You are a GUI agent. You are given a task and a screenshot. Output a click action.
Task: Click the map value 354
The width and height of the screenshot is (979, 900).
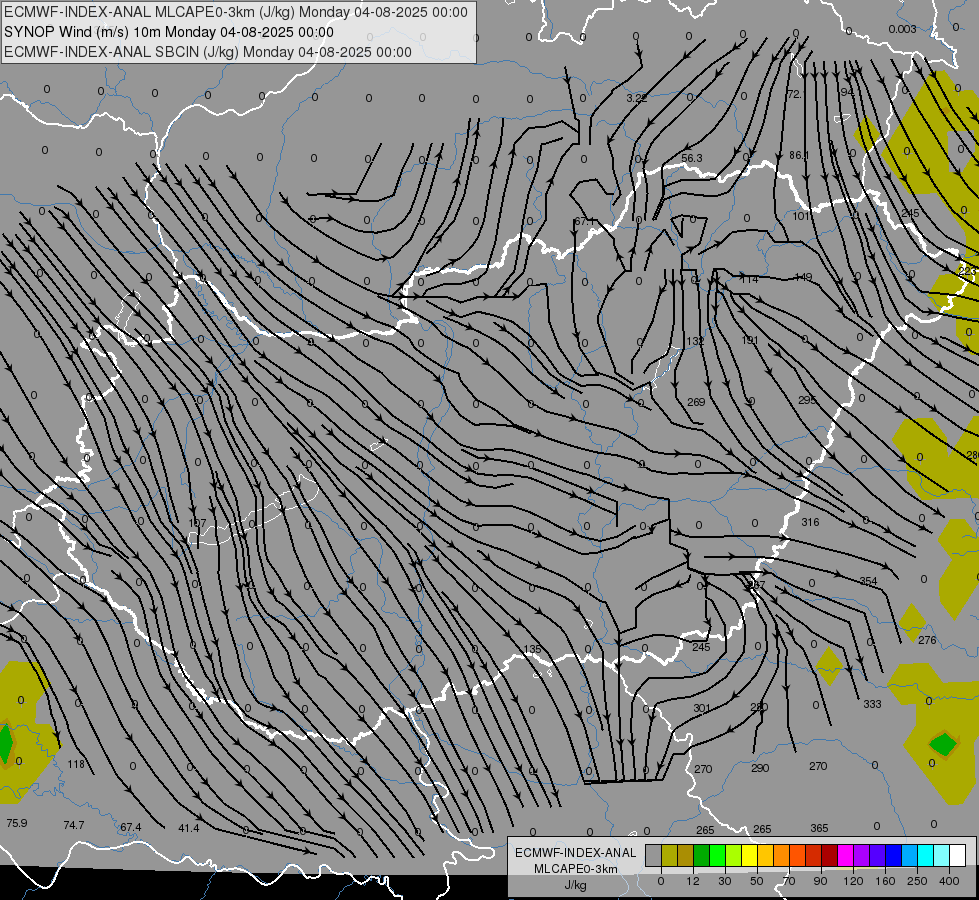pyautogui.click(x=868, y=581)
